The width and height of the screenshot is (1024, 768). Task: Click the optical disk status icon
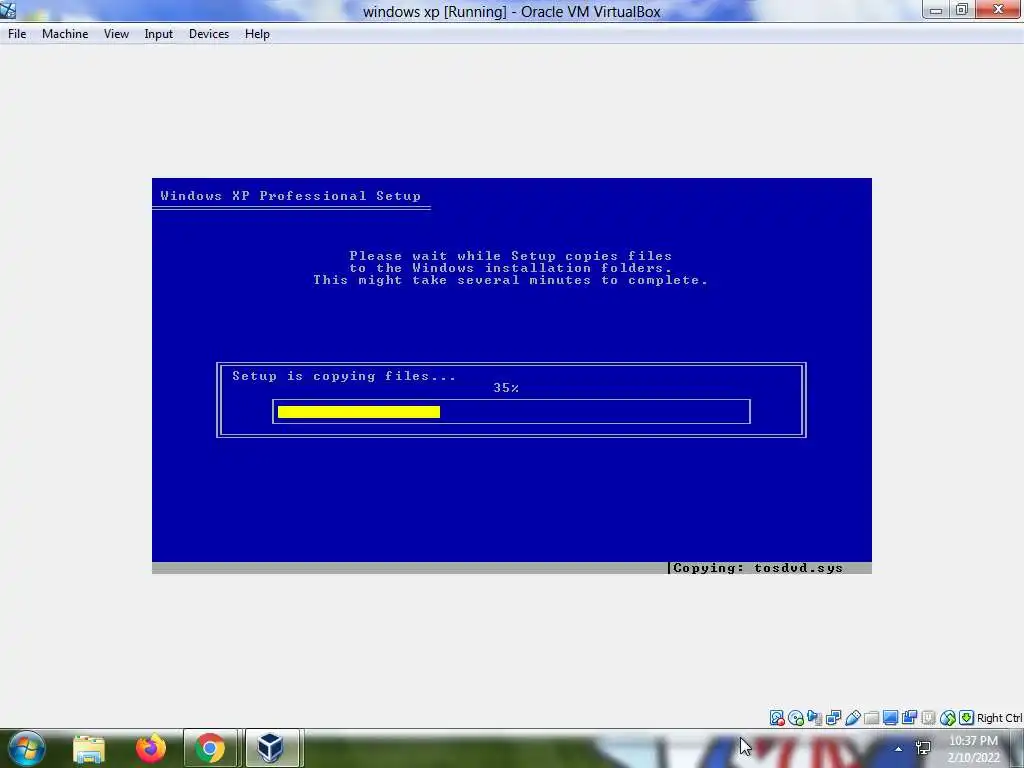[x=795, y=718]
